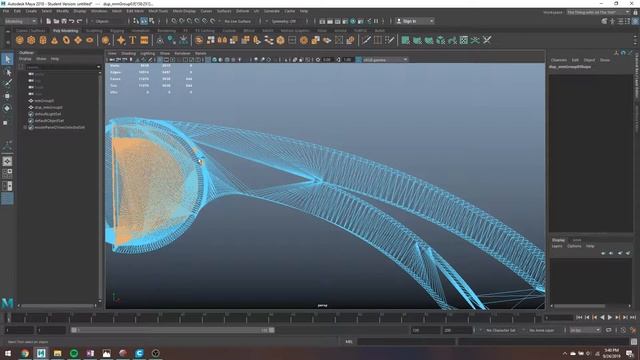Image resolution: width=640 pixels, height=360 pixels.
Task: Click the Mirror shelf icon
Action: (x=222, y=40)
